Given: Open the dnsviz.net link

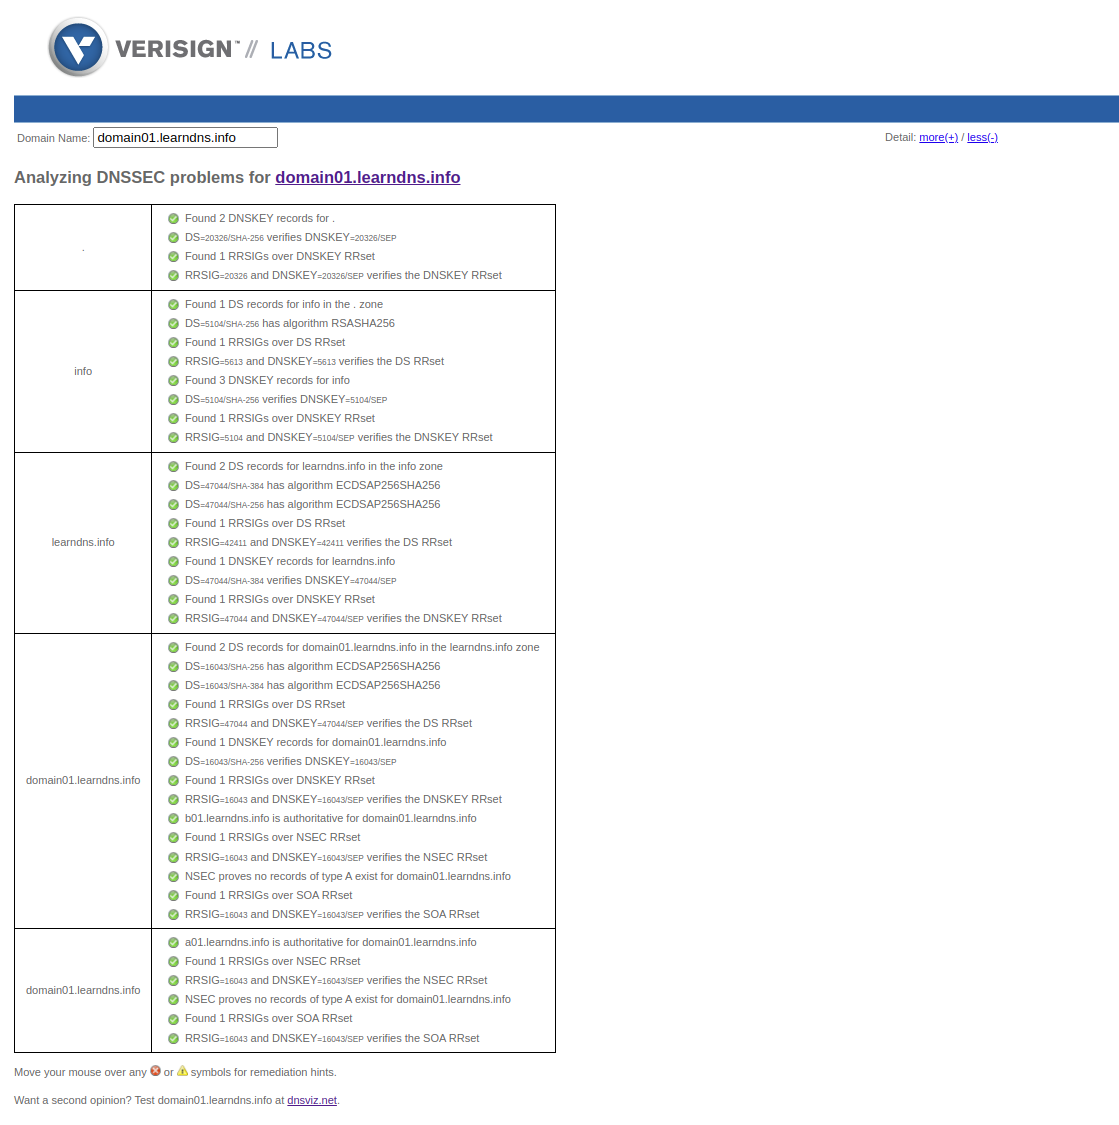Looking at the screenshot, I should click(311, 1100).
